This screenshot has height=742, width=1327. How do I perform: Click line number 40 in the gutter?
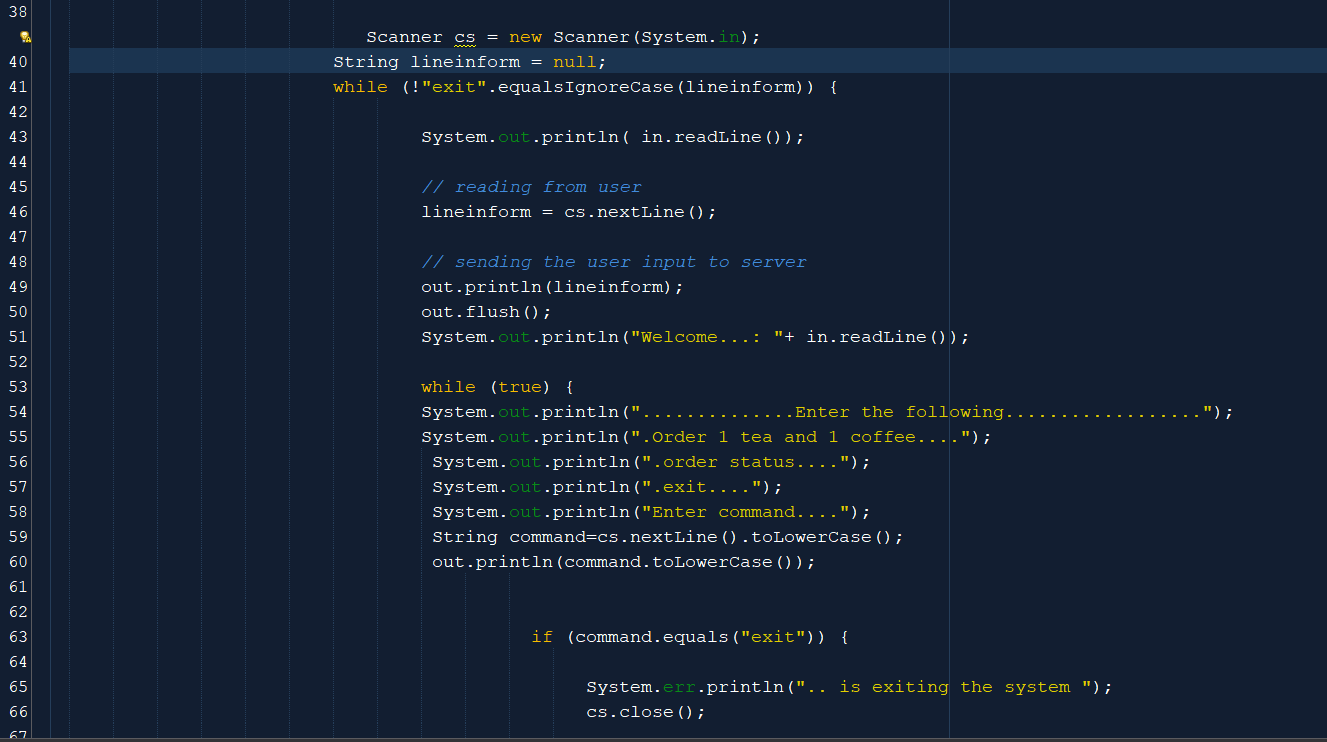[x=18, y=62]
